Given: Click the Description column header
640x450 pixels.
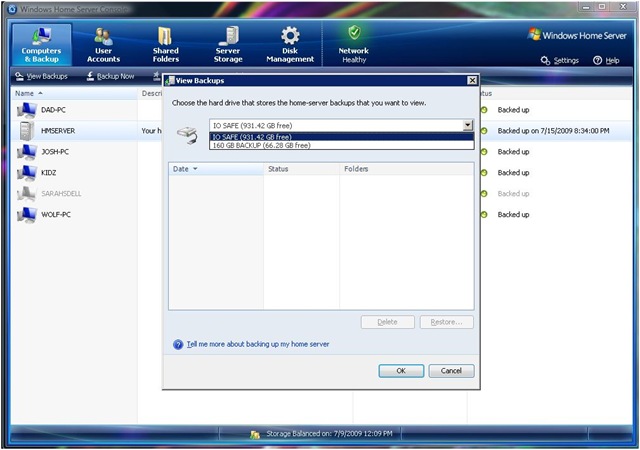Looking at the screenshot, I should (x=151, y=94).
